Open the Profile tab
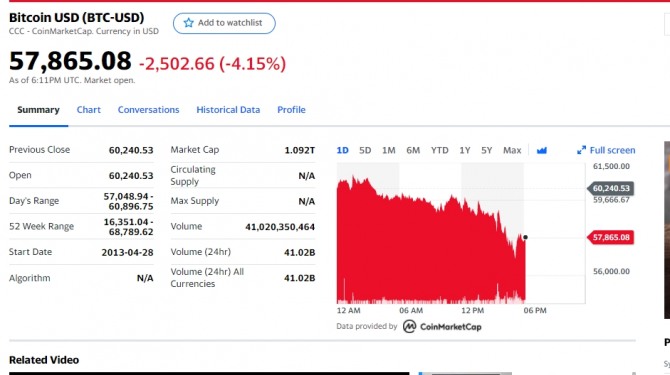 pos(291,110)
